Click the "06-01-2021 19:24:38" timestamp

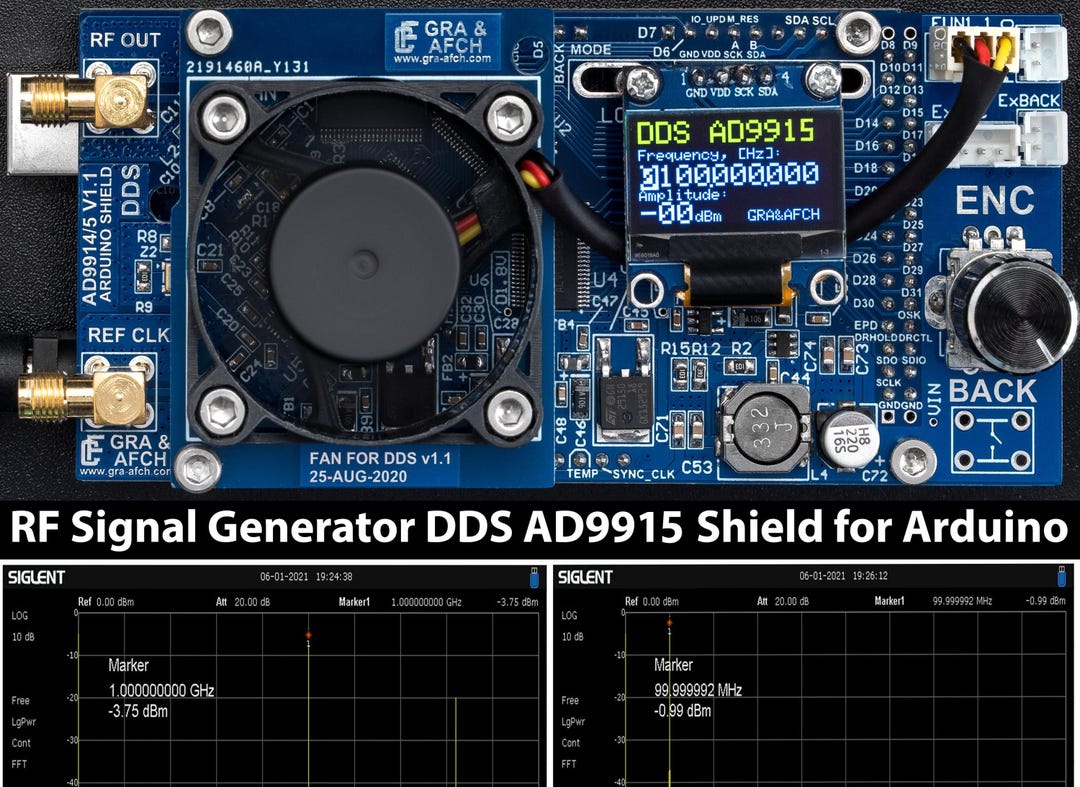[306, 577]
